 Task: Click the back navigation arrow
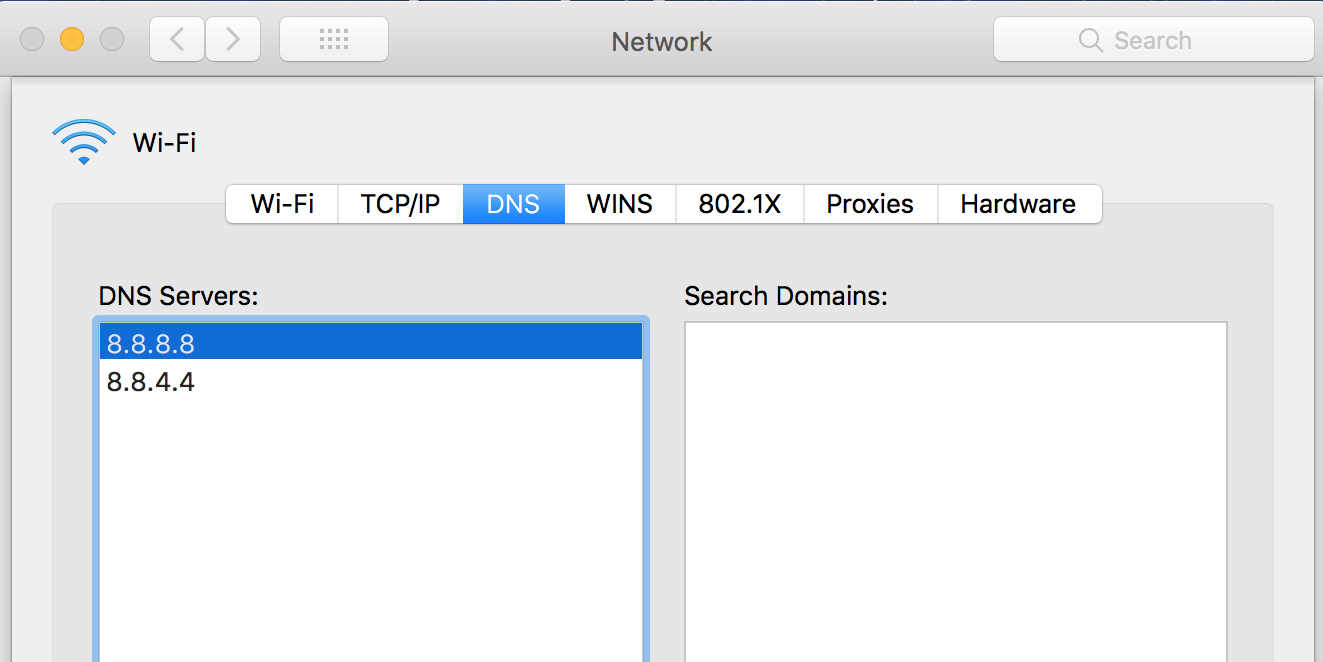[176, 39]
